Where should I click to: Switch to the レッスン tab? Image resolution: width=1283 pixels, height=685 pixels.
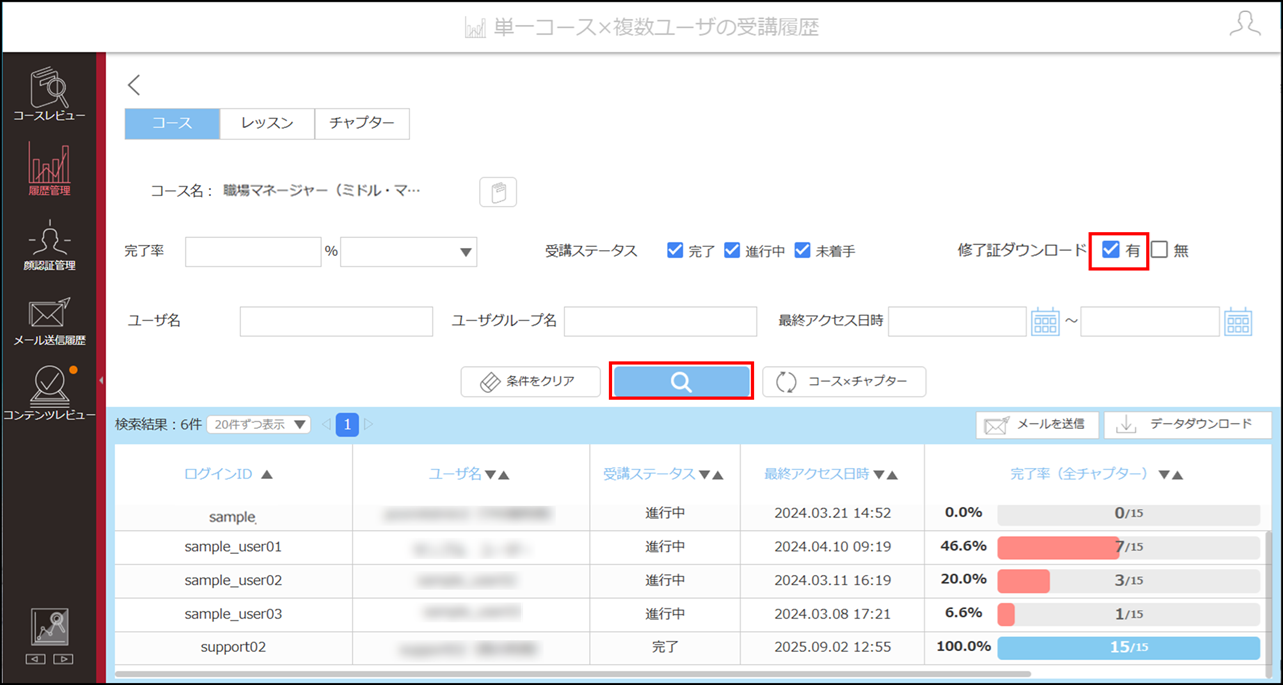[267, 124]
